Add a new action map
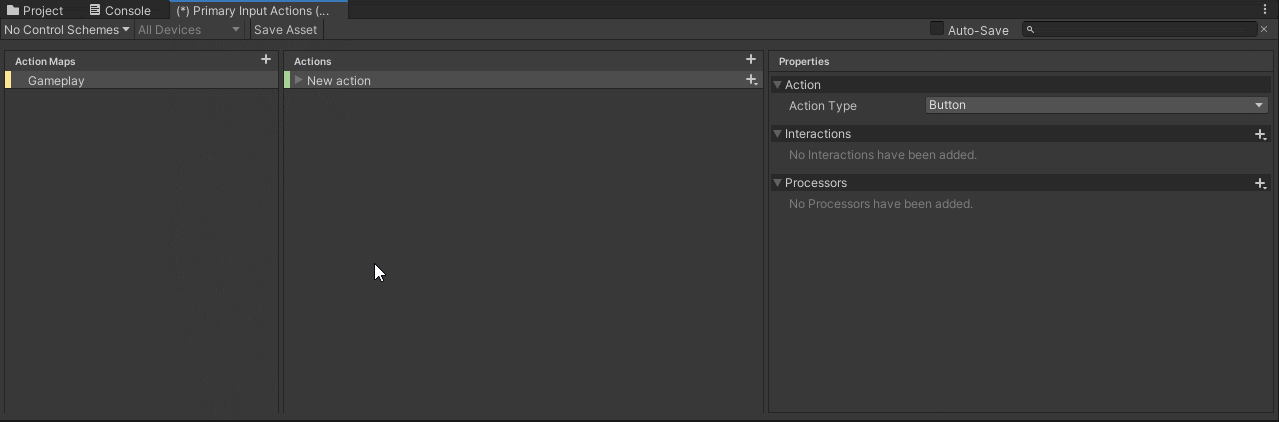The width and height of the screenshot is (1279, 422). (x=266, y=60)
